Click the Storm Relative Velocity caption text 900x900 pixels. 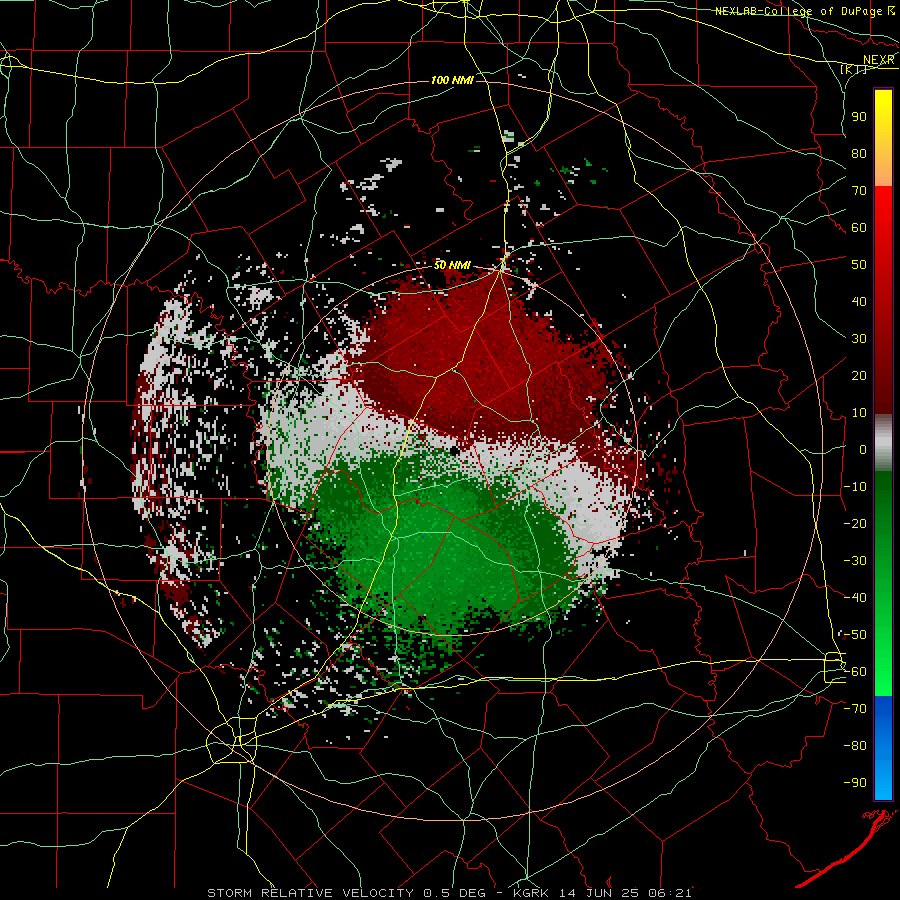click(449, 893)
